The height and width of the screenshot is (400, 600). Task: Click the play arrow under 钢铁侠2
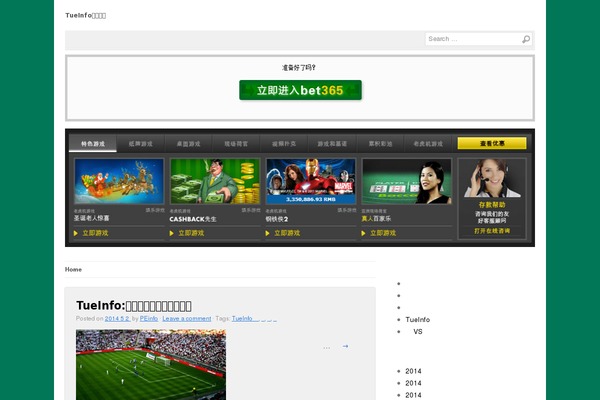tap(267, 233)
